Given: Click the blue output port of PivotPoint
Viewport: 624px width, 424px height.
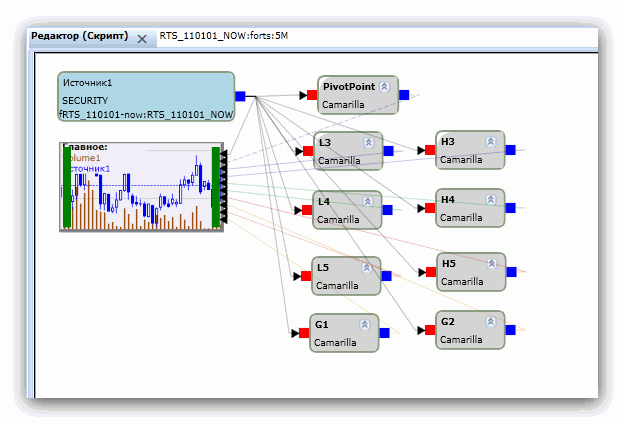Looking at the screenshot, I should 404,96.
